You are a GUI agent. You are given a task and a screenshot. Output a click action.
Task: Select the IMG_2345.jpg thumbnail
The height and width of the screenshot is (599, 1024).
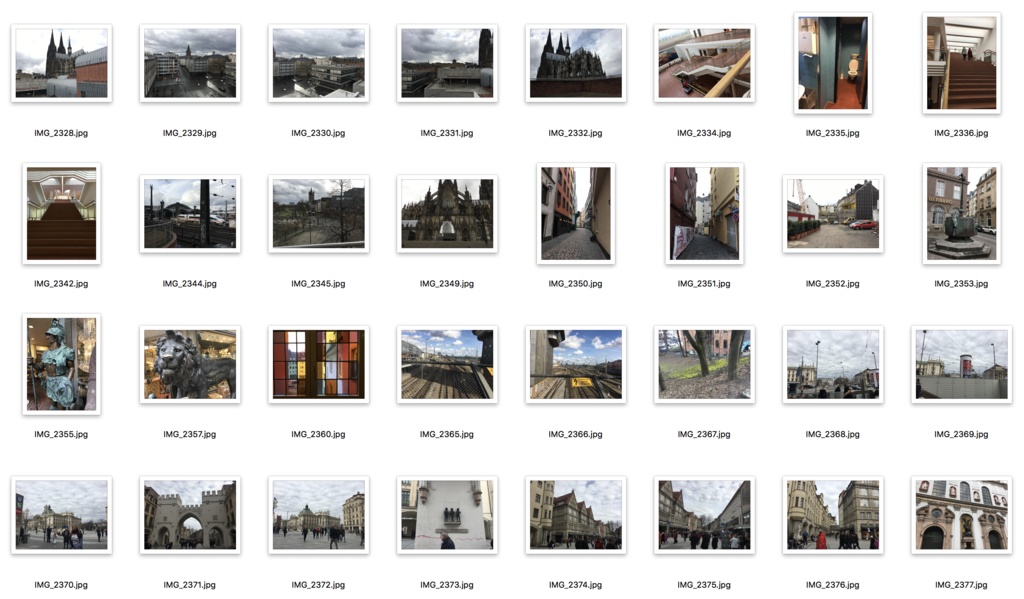319,214
